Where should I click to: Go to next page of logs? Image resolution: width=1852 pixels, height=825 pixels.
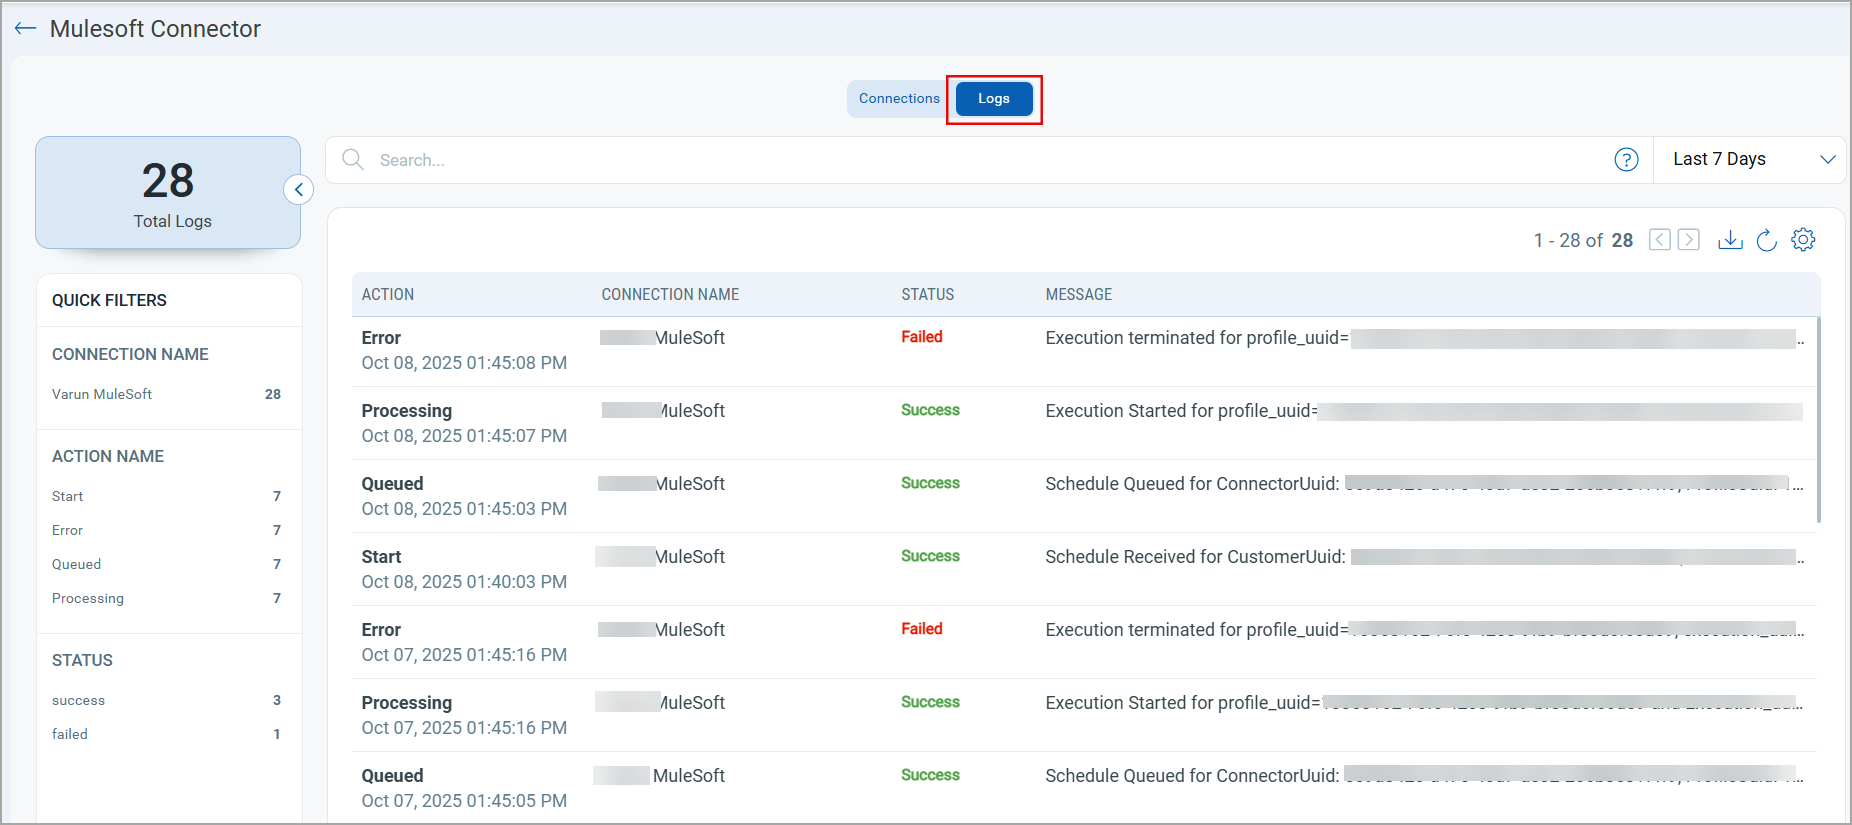(x=1689, y=240)
